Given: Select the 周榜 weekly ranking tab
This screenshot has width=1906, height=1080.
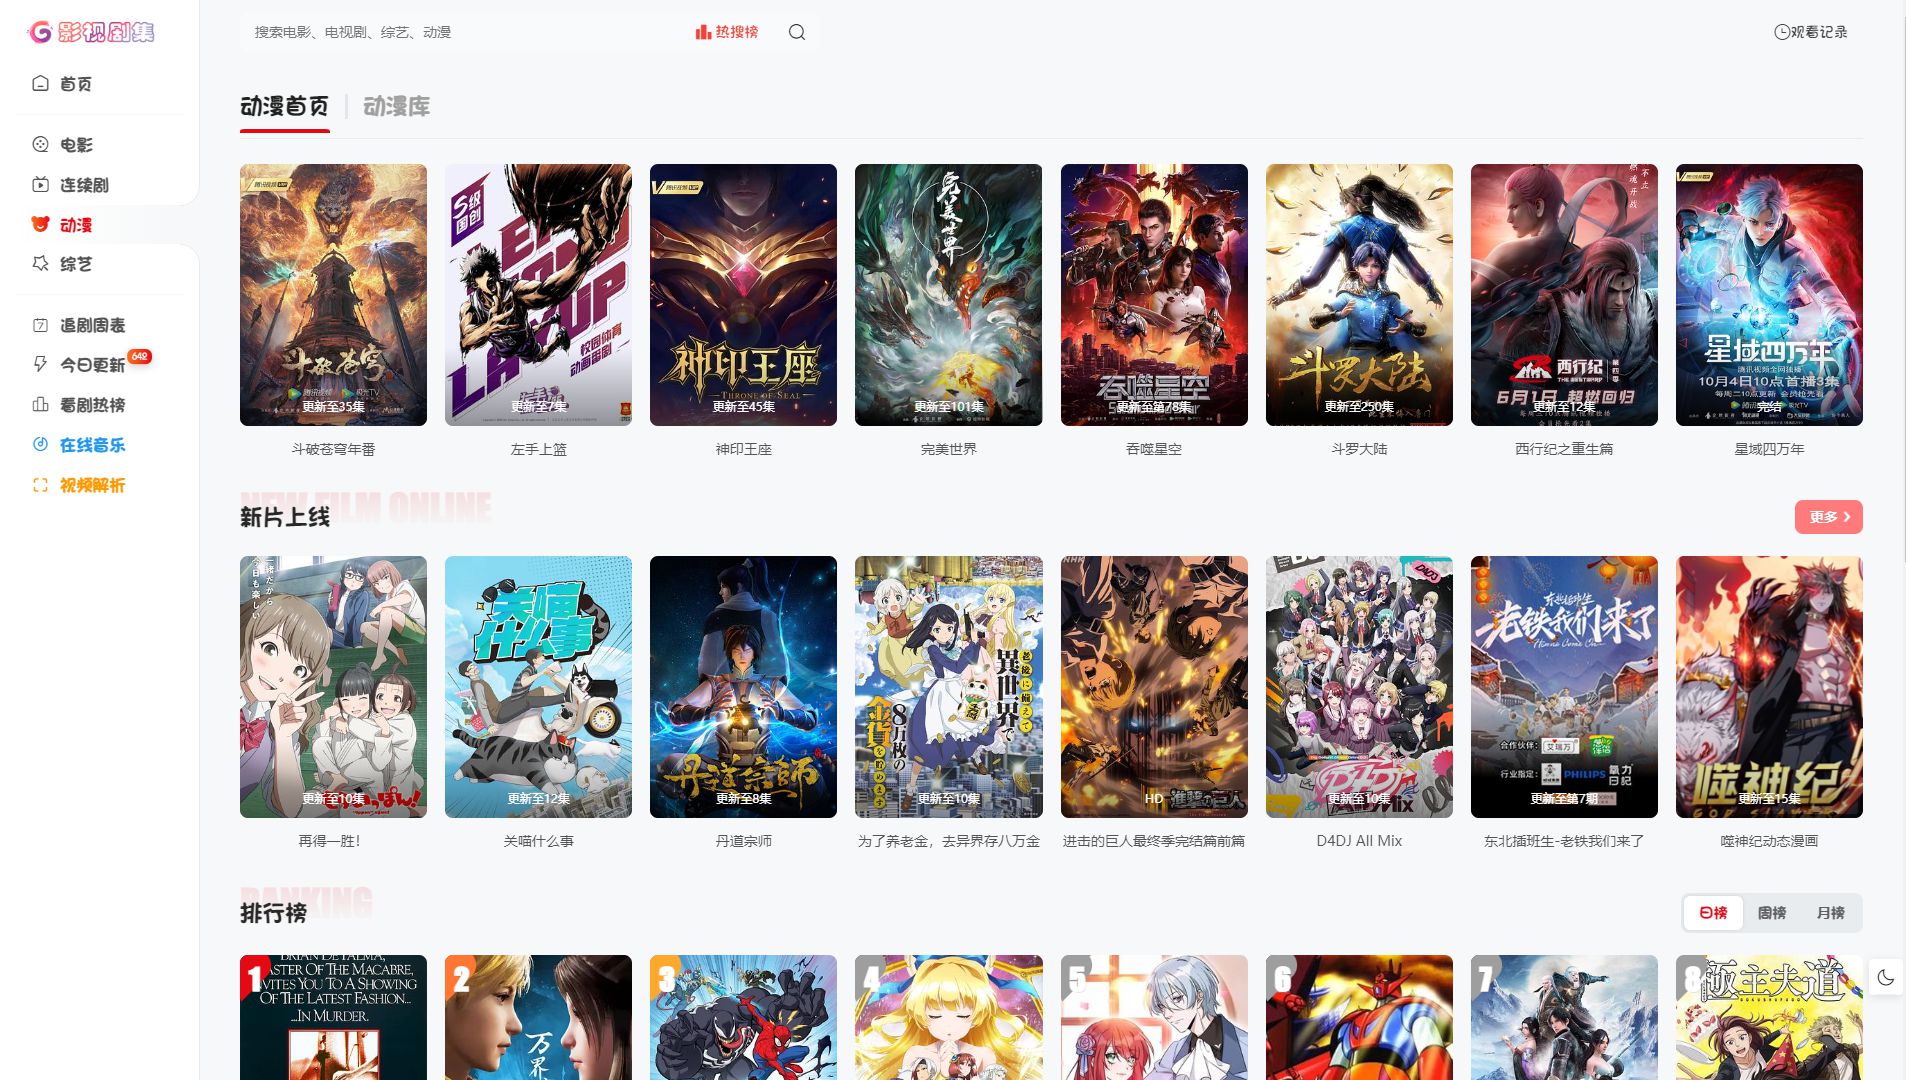Looking at the screenshot, I should coord(1772,913).
